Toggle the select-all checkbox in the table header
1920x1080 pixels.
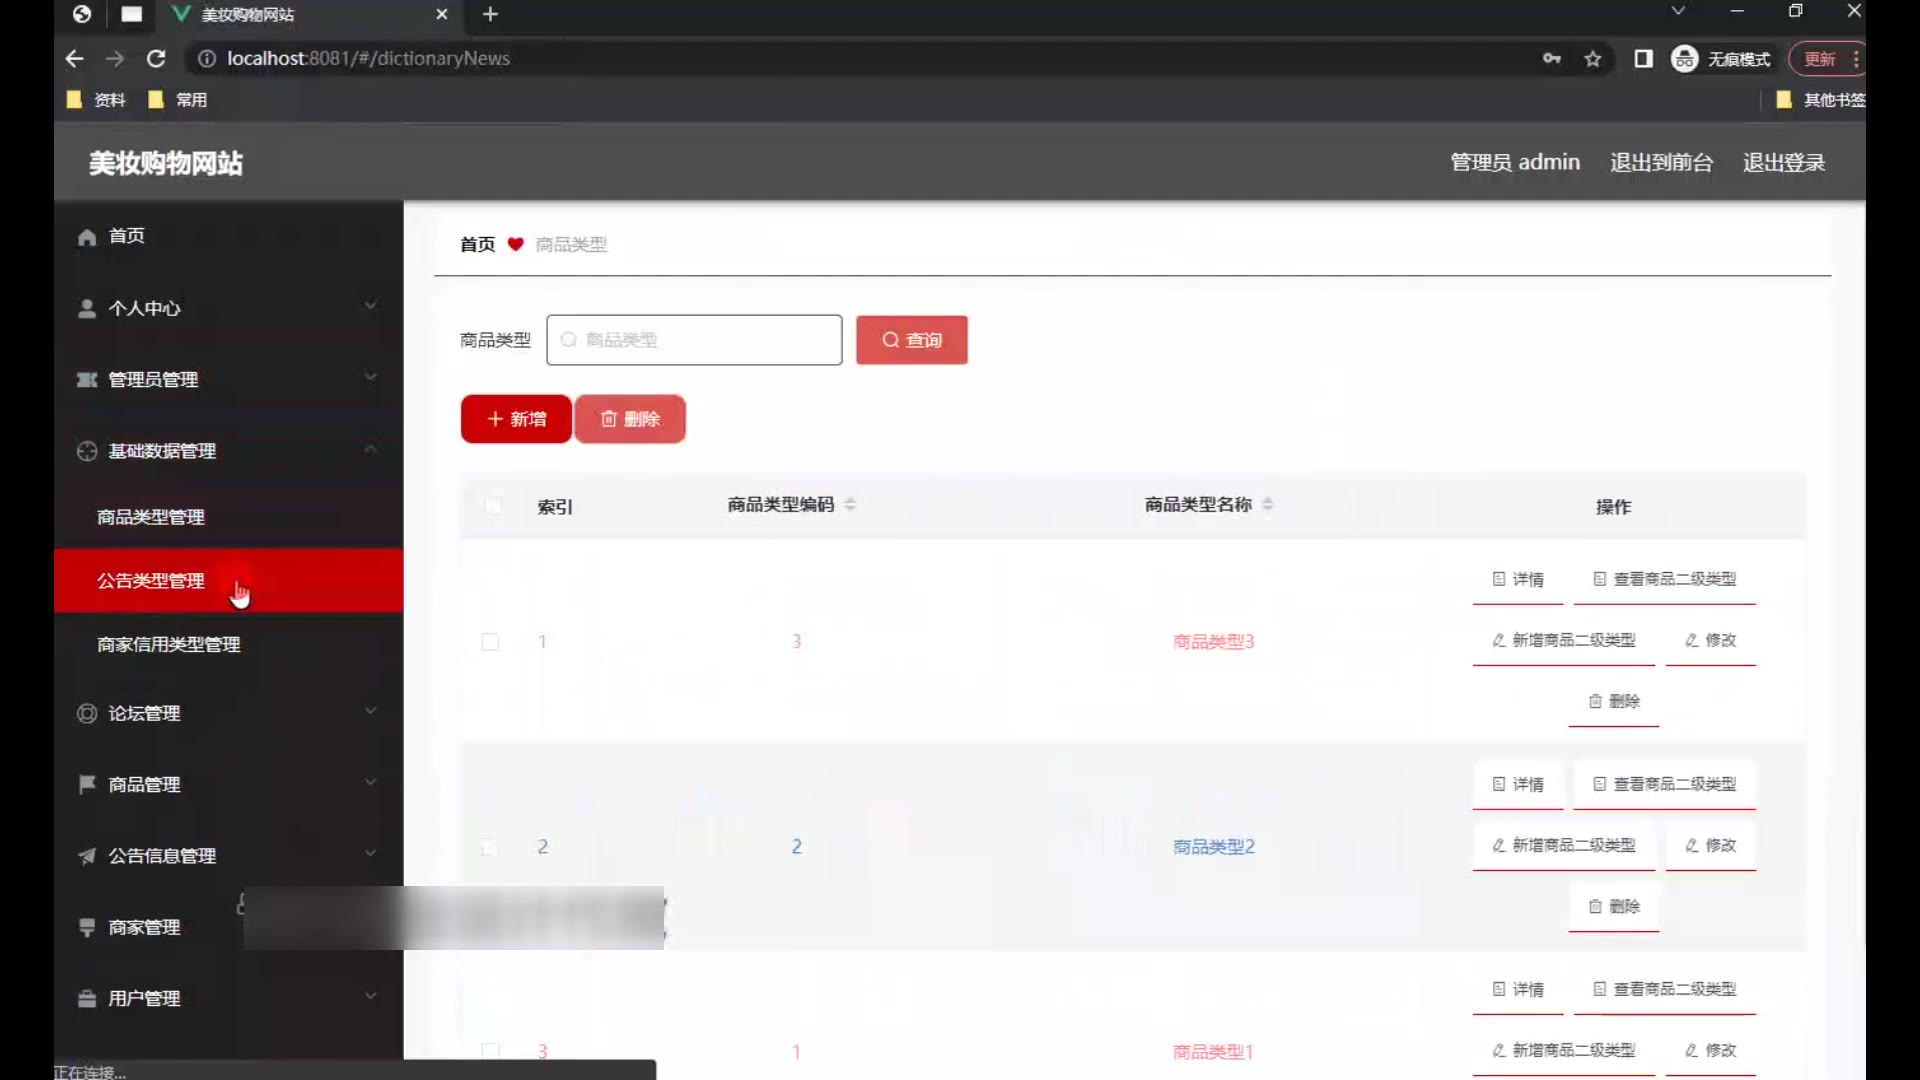click(x=492, y=505)
